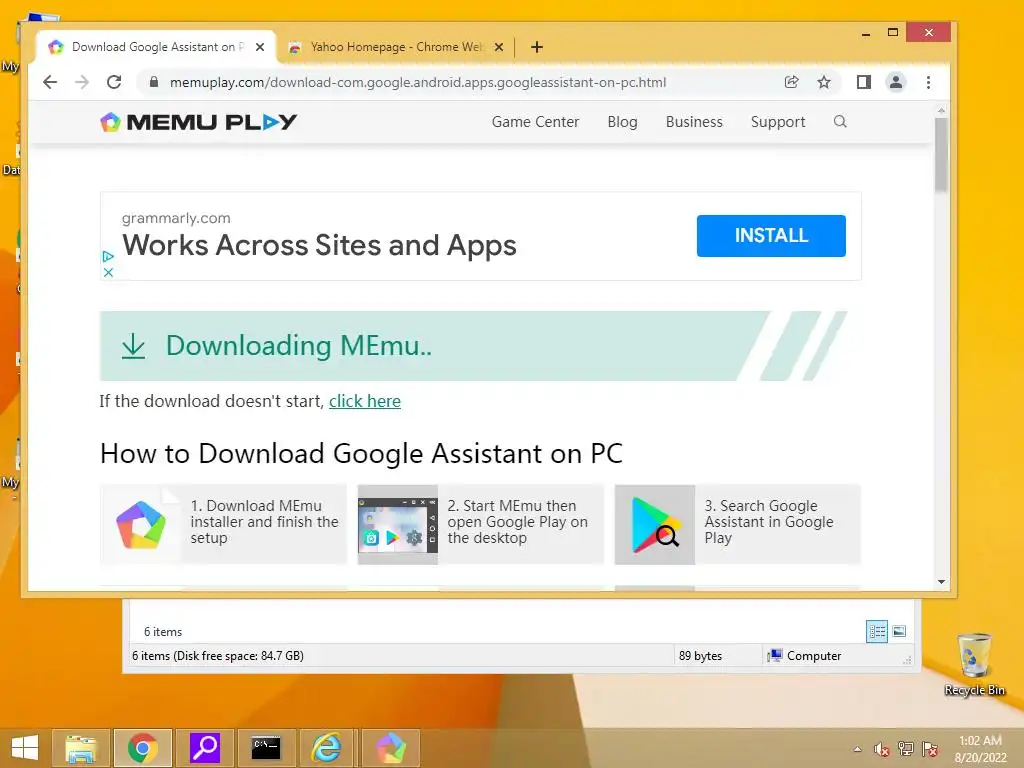Click the address bar URL field
The width and height of the screenshot is (1024, 768).
point(418,82)
